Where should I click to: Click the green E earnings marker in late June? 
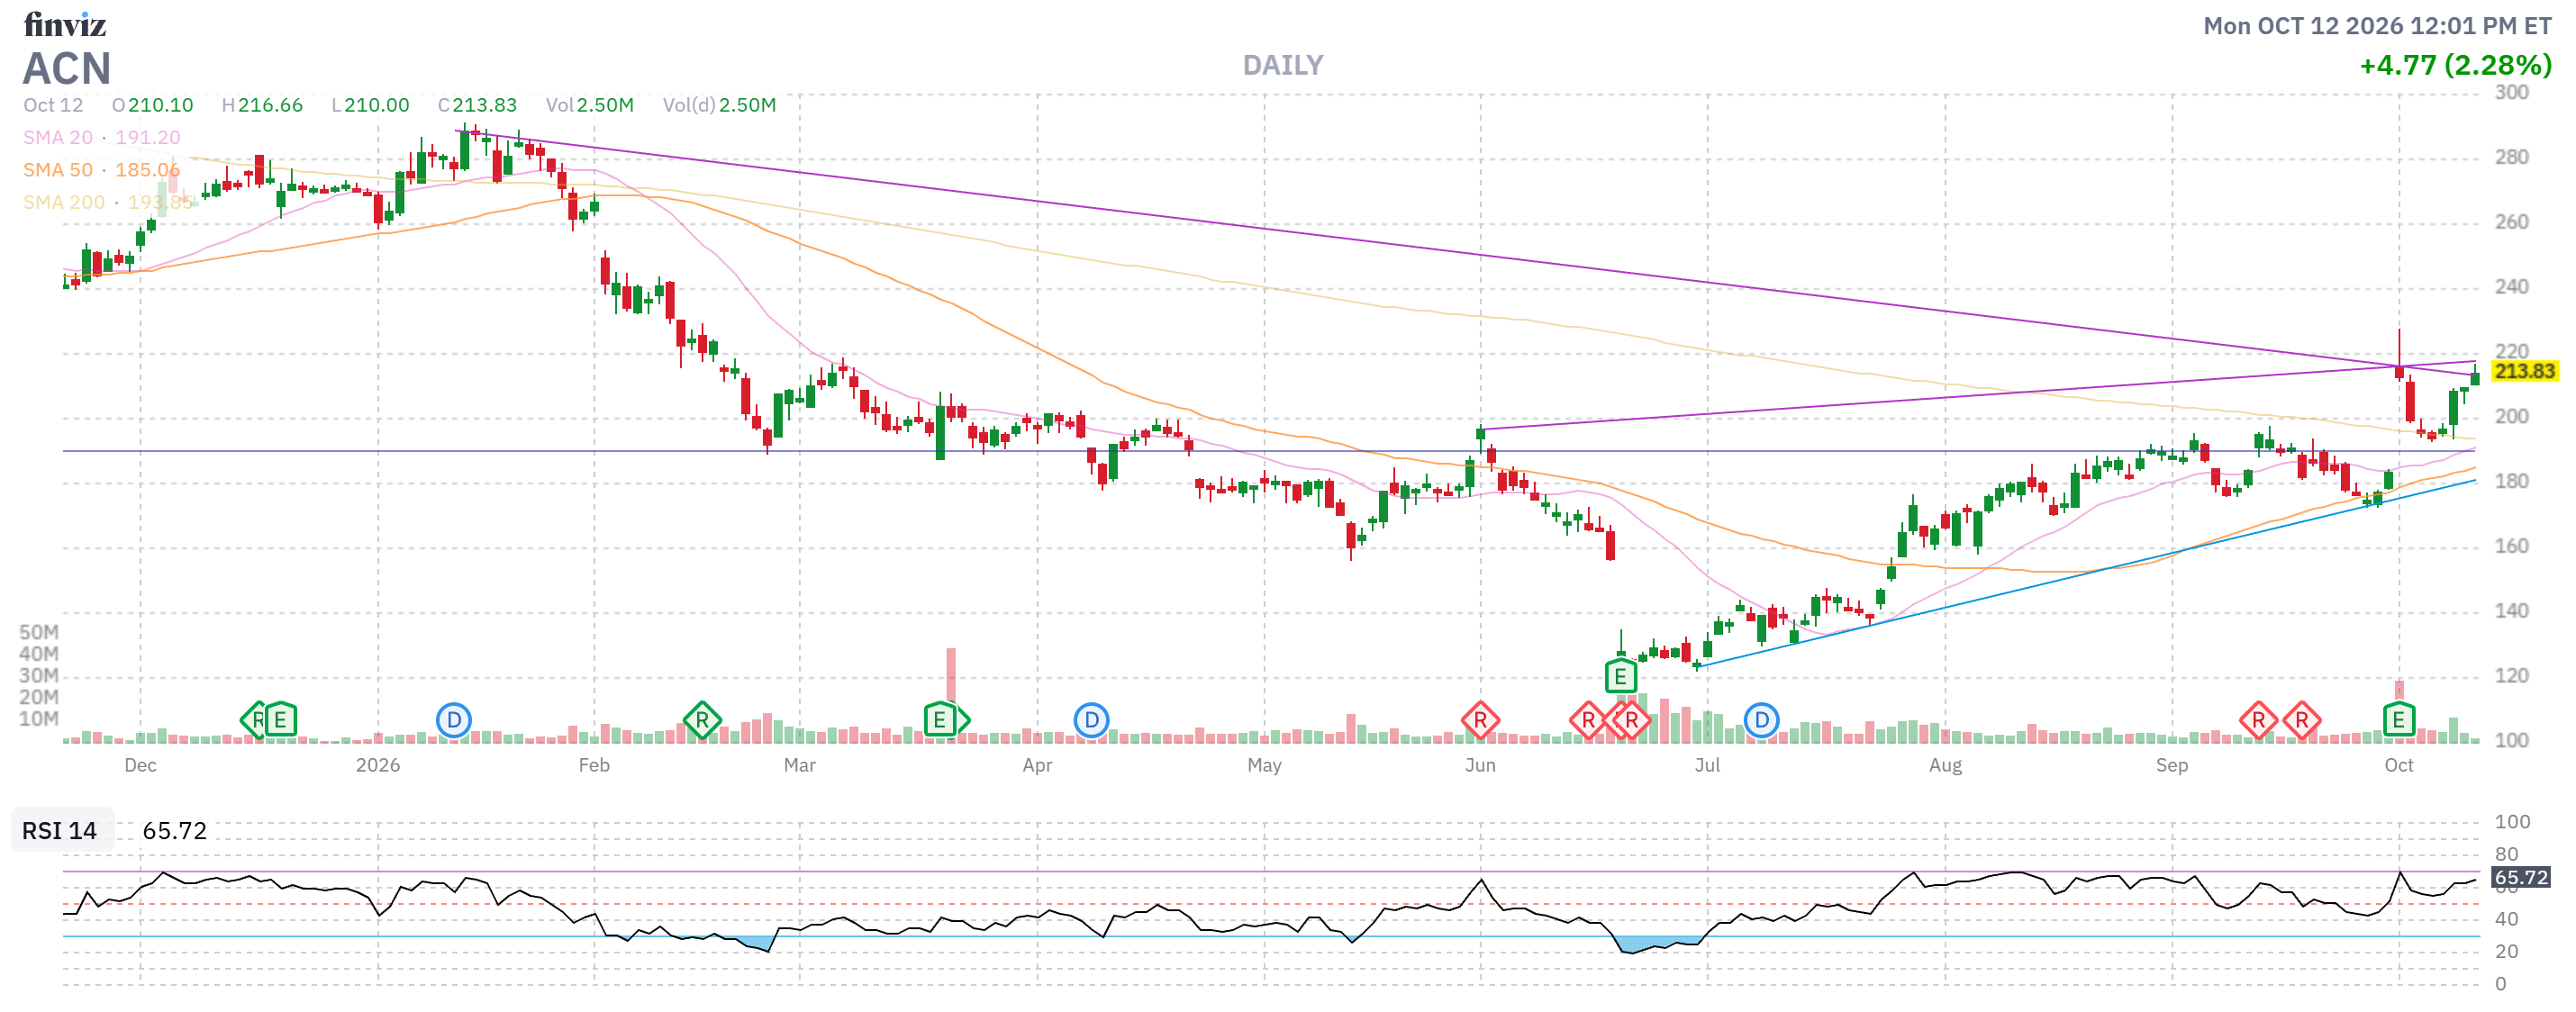[1620, 676]
